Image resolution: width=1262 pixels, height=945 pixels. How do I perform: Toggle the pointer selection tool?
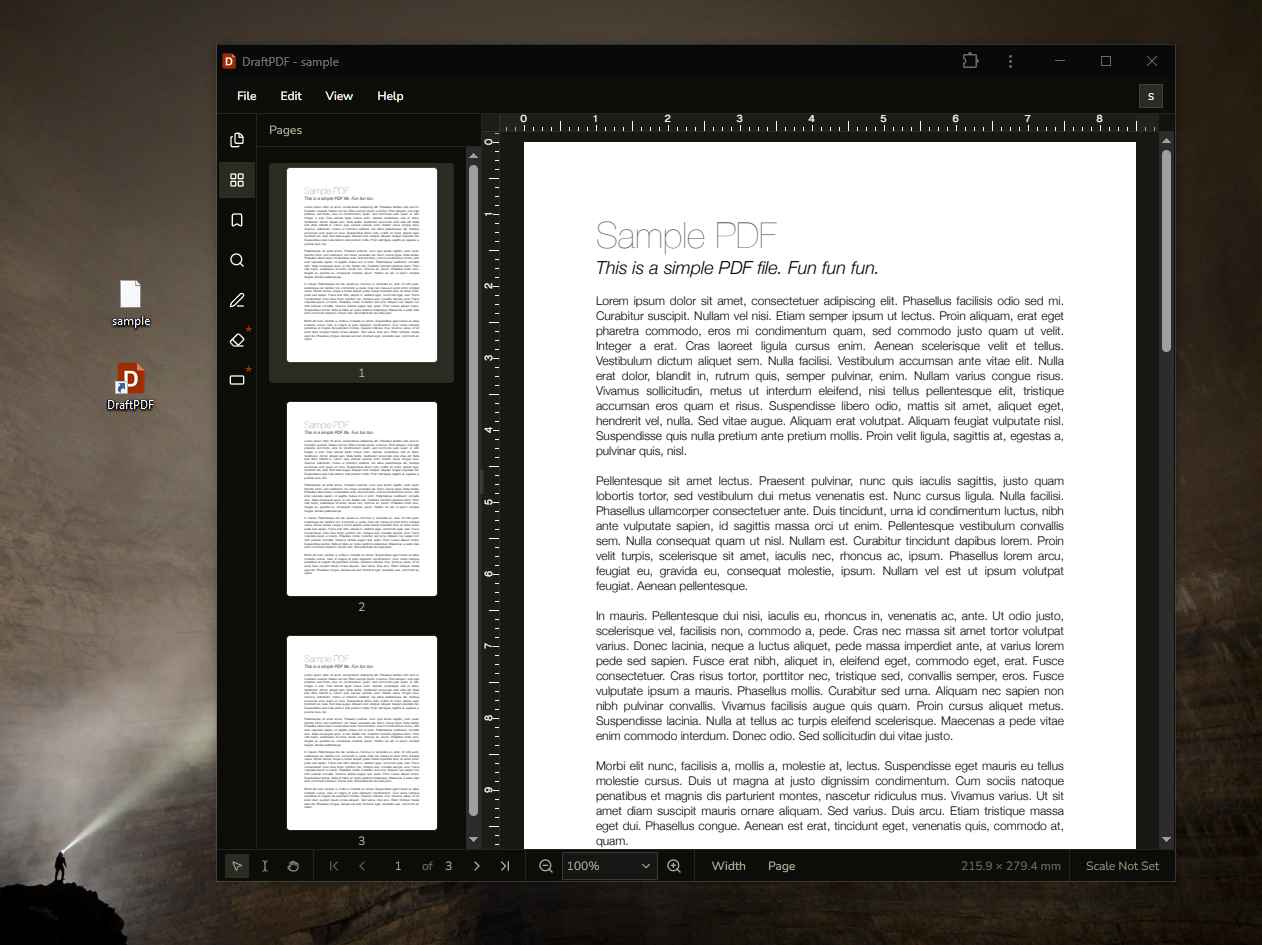coord(237,866)
